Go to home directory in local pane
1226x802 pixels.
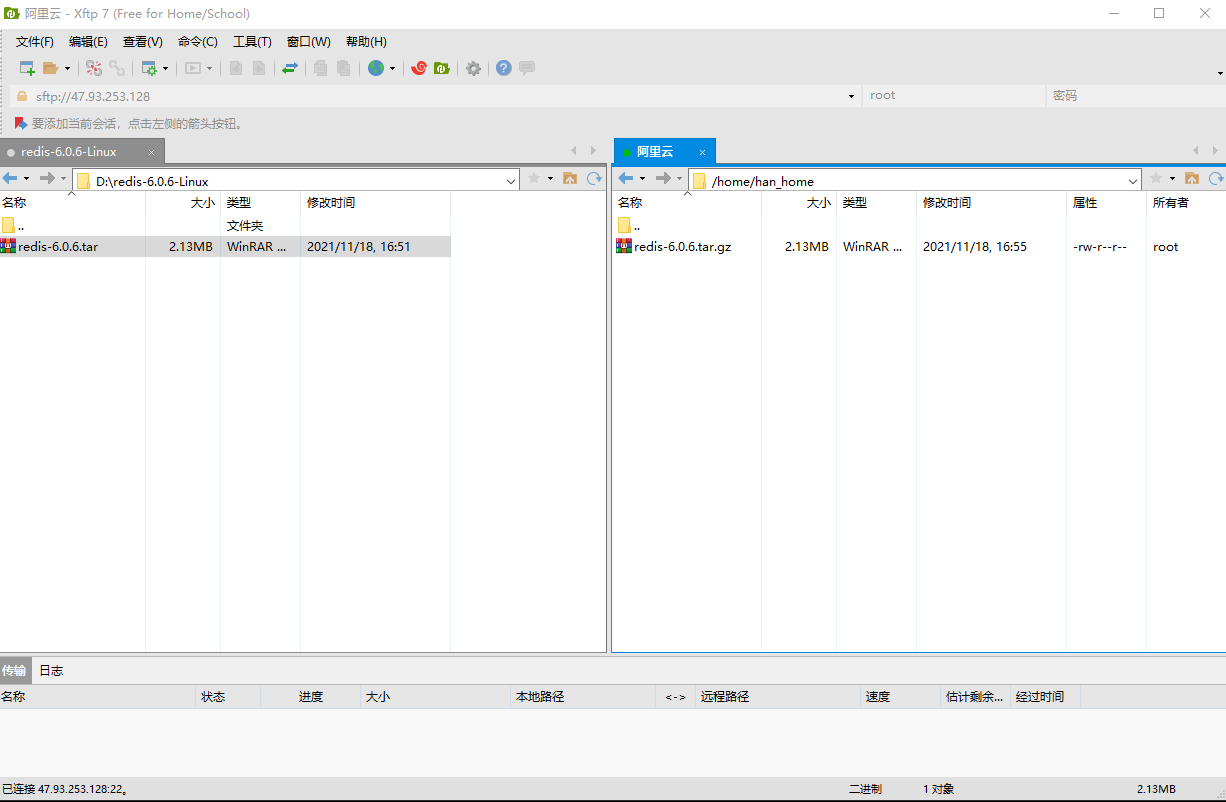[570, 178]
